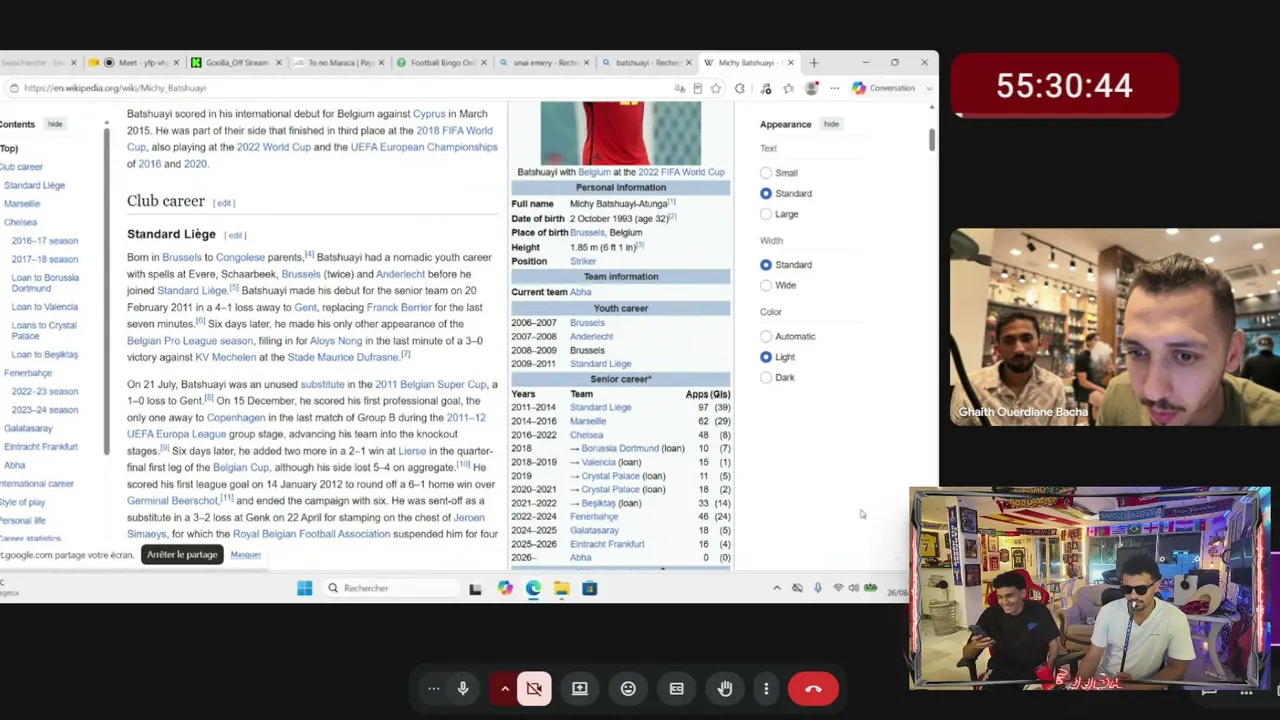Screen dimensions: 1280x720
Task: Click the Arrêter le partage button
Action: (181, 555)
